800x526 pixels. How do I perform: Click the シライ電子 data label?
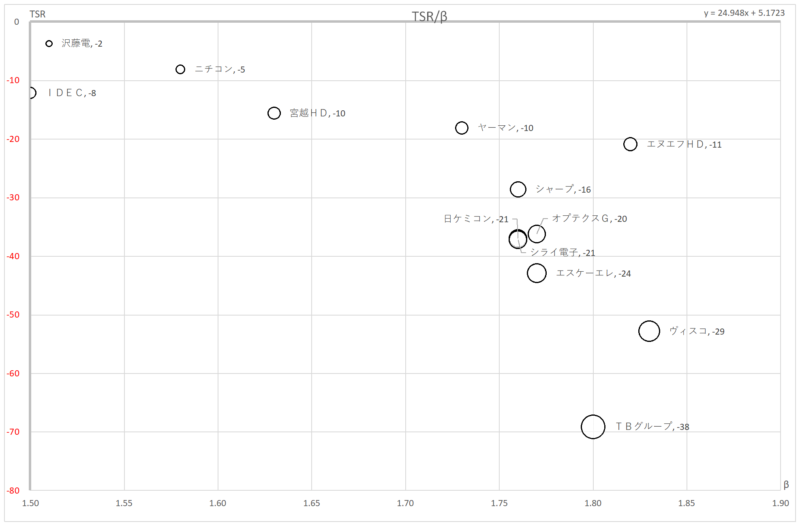[562, 253]
